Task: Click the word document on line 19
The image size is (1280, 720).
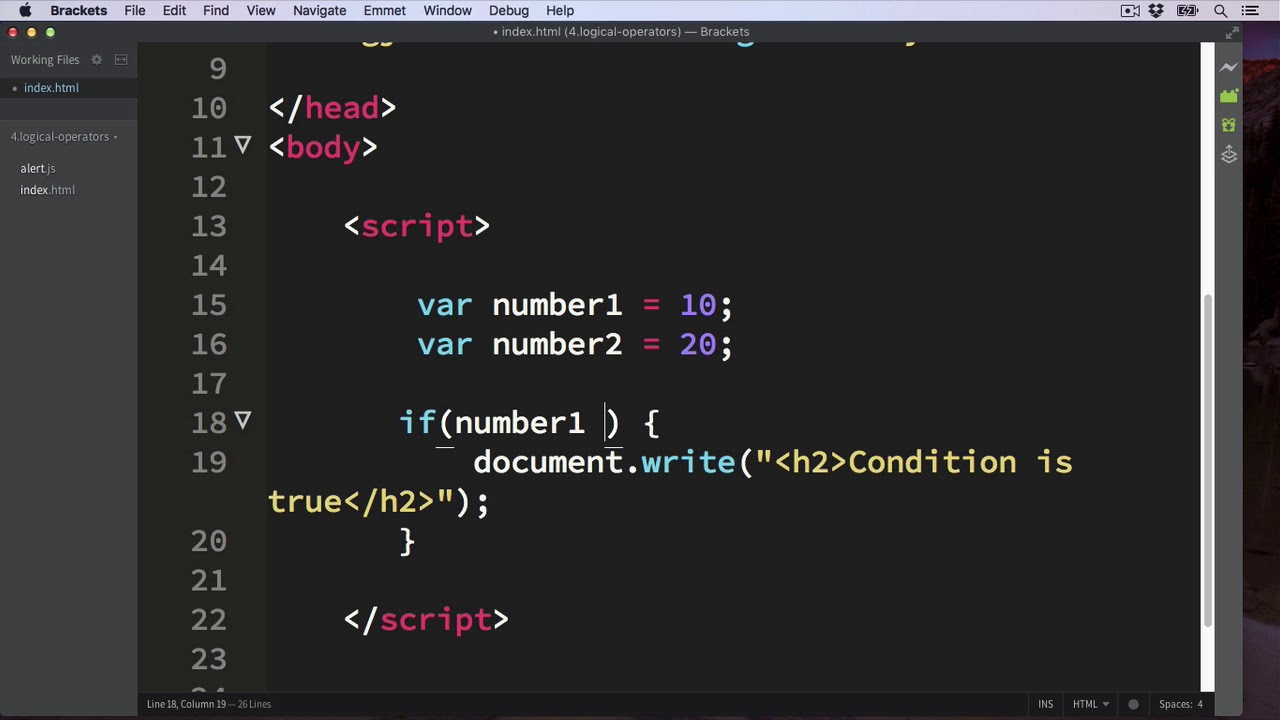Action: 548,462
